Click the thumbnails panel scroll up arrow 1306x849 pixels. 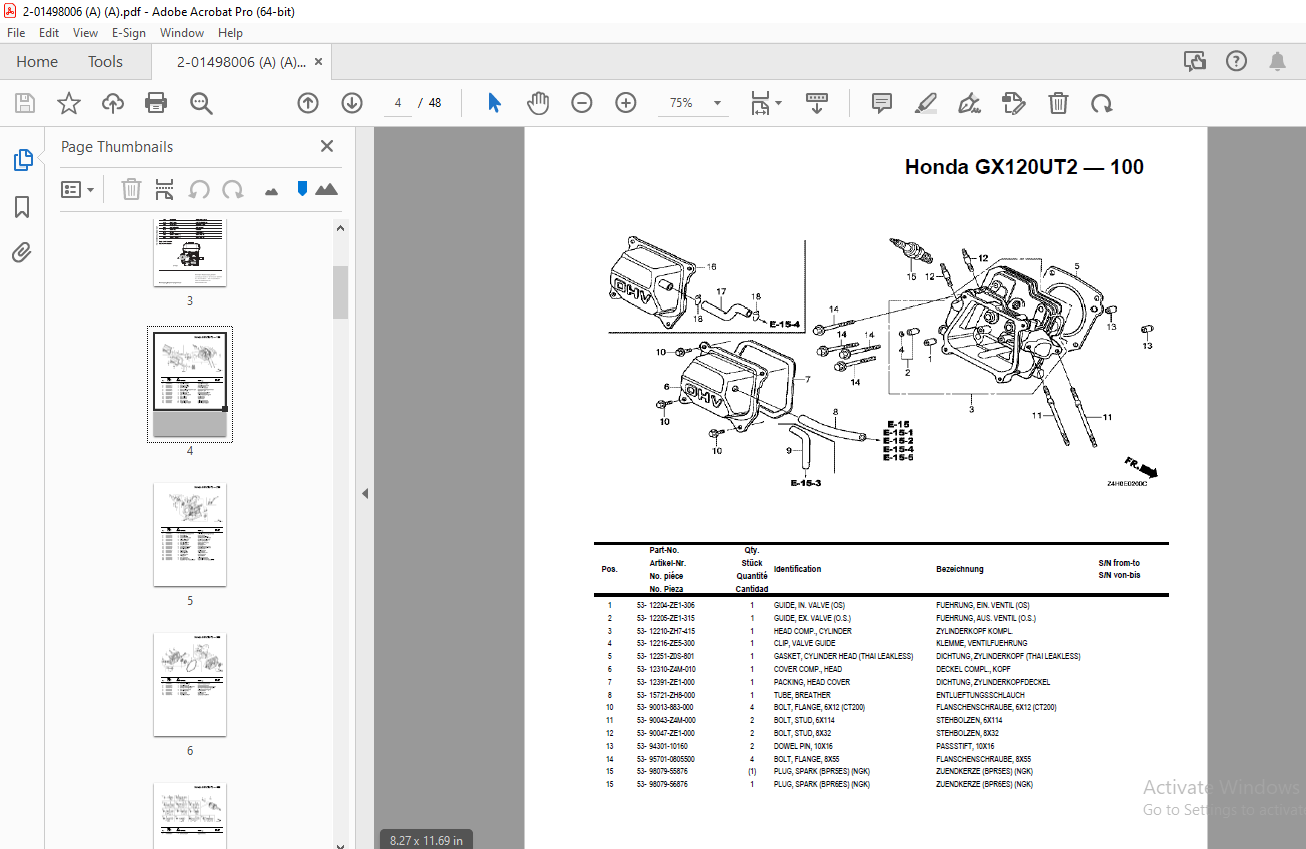[x=340, y=227]
